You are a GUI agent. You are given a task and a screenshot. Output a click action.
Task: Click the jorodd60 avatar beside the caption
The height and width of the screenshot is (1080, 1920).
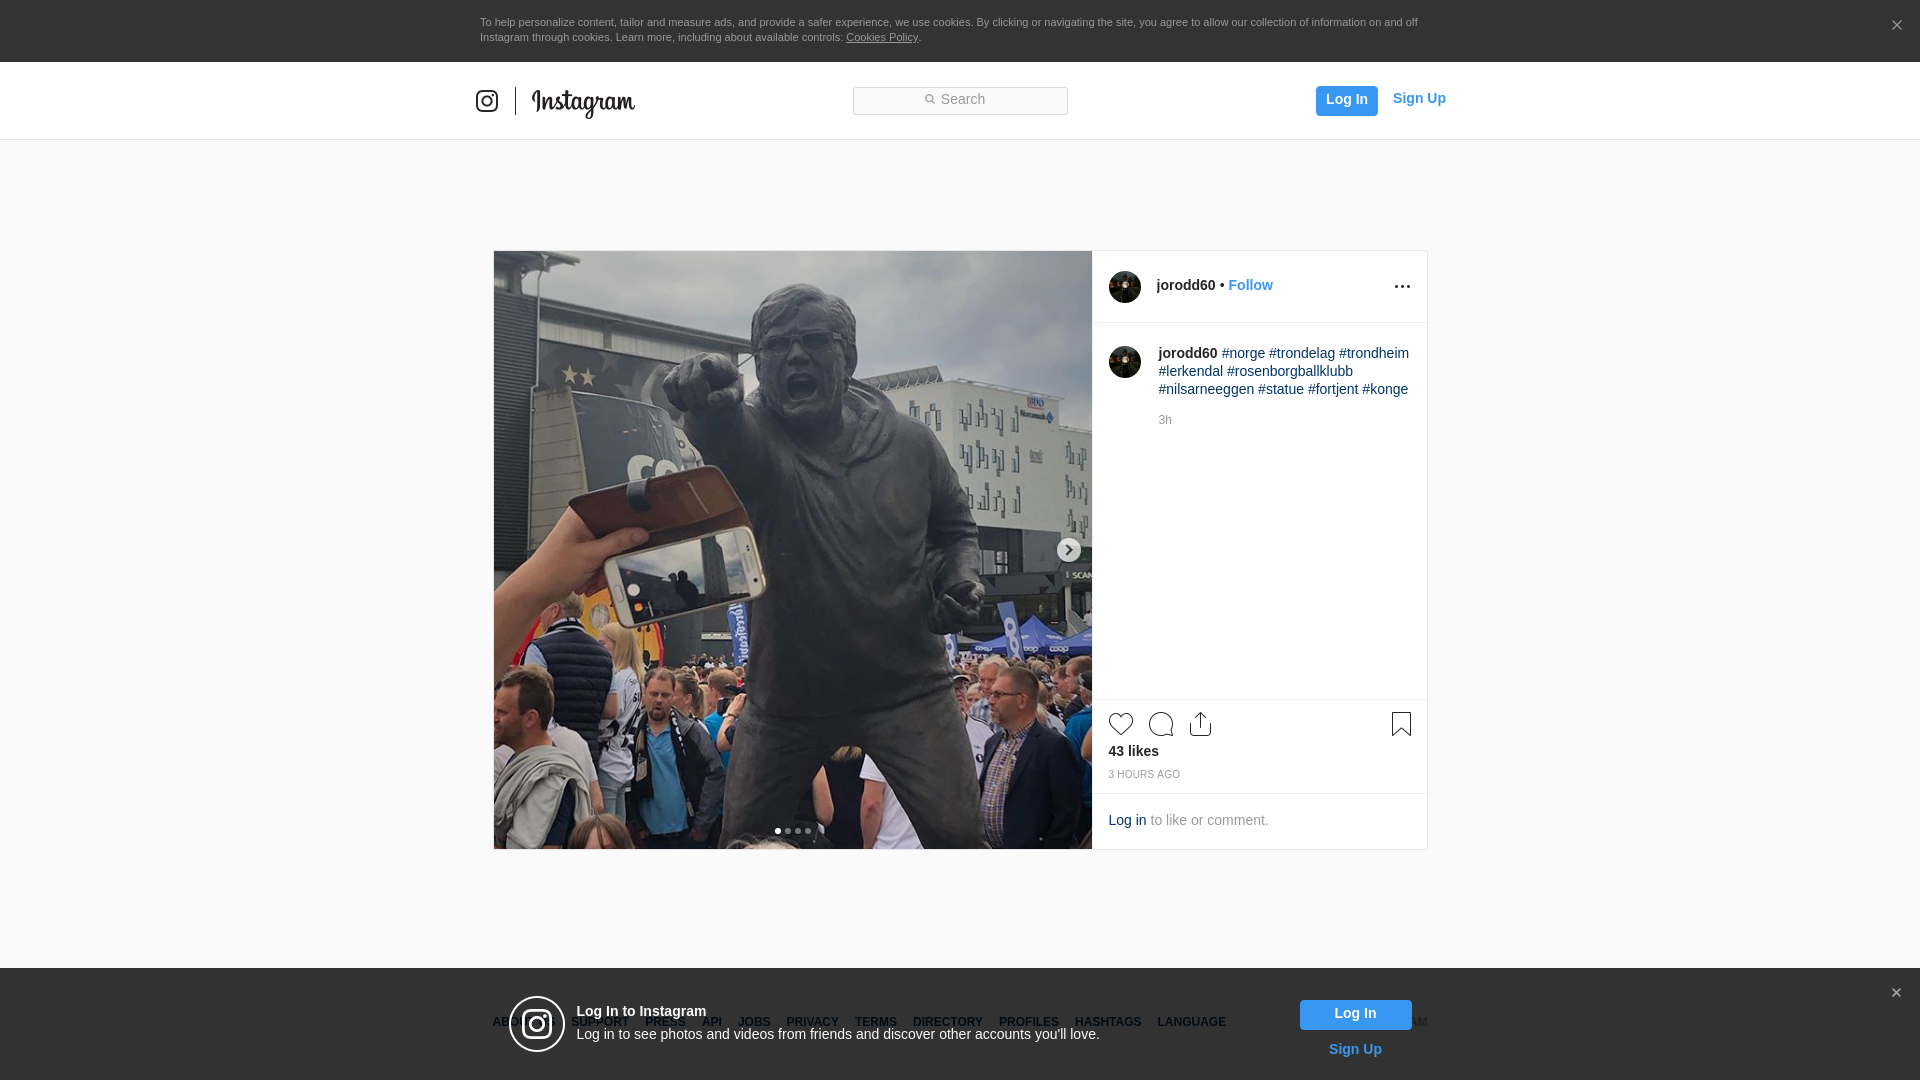click(1125, 362)
